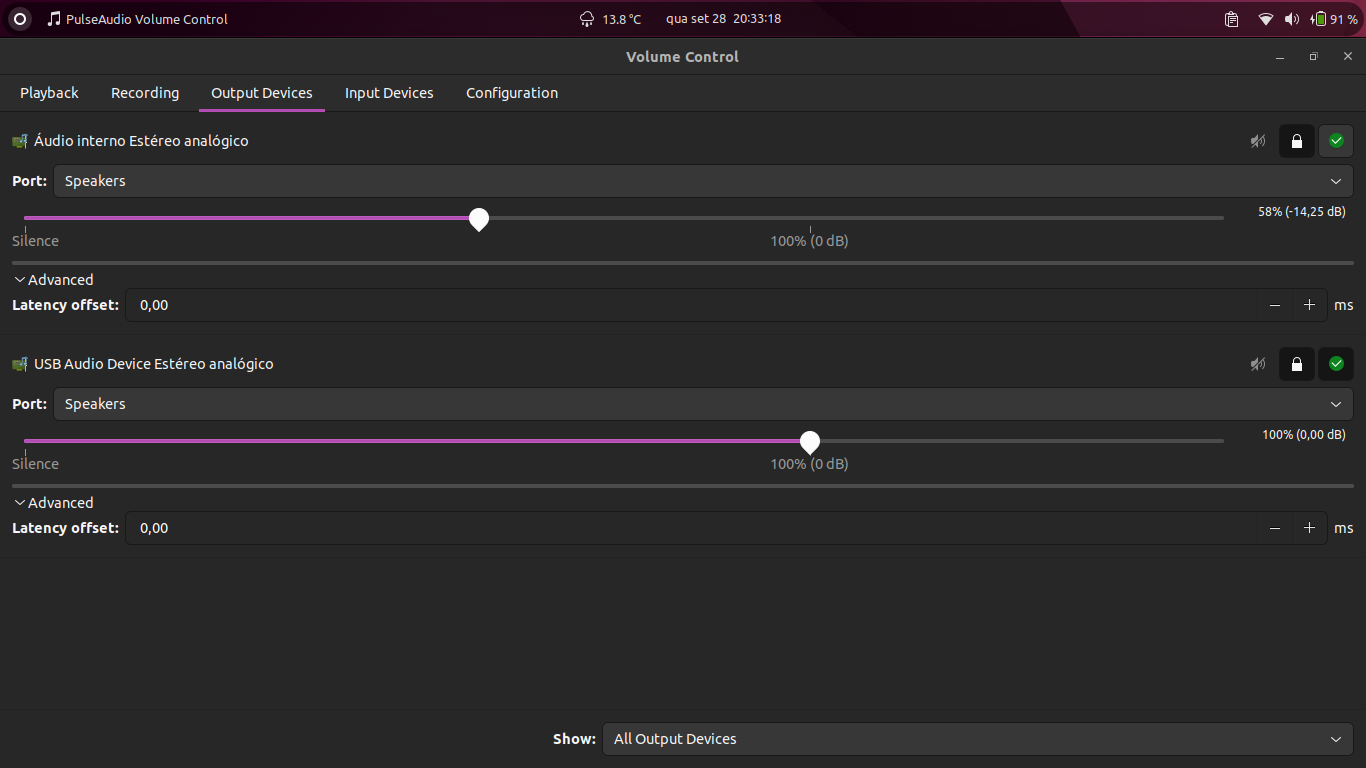Click the Áudio interno Estéreo analógico title
Image resolution: width=1366 pixels, height=768 pixels.
[x=141, y=141]
